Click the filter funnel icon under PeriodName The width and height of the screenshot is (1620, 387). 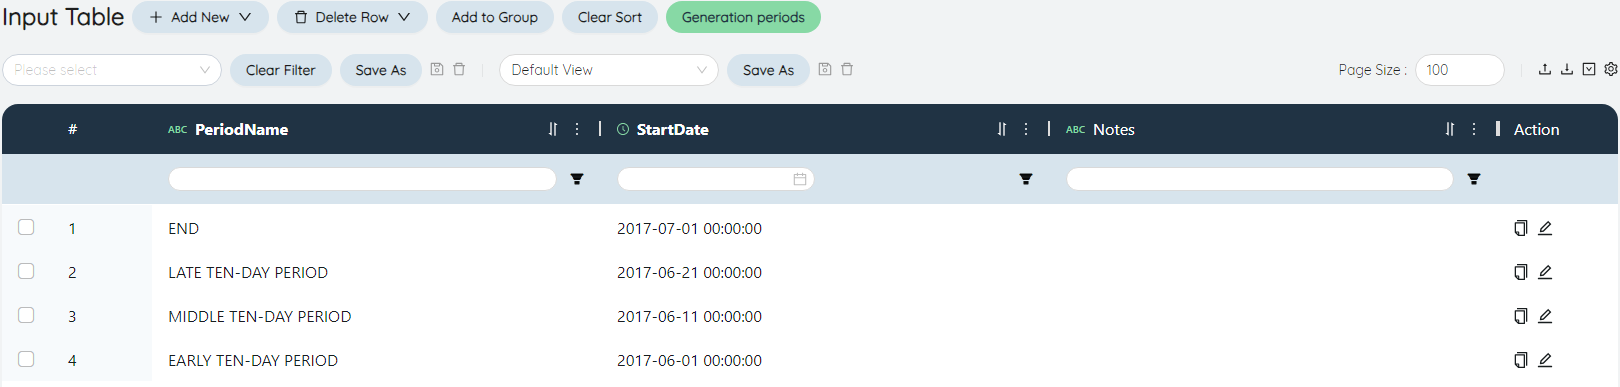click(577, 179)
